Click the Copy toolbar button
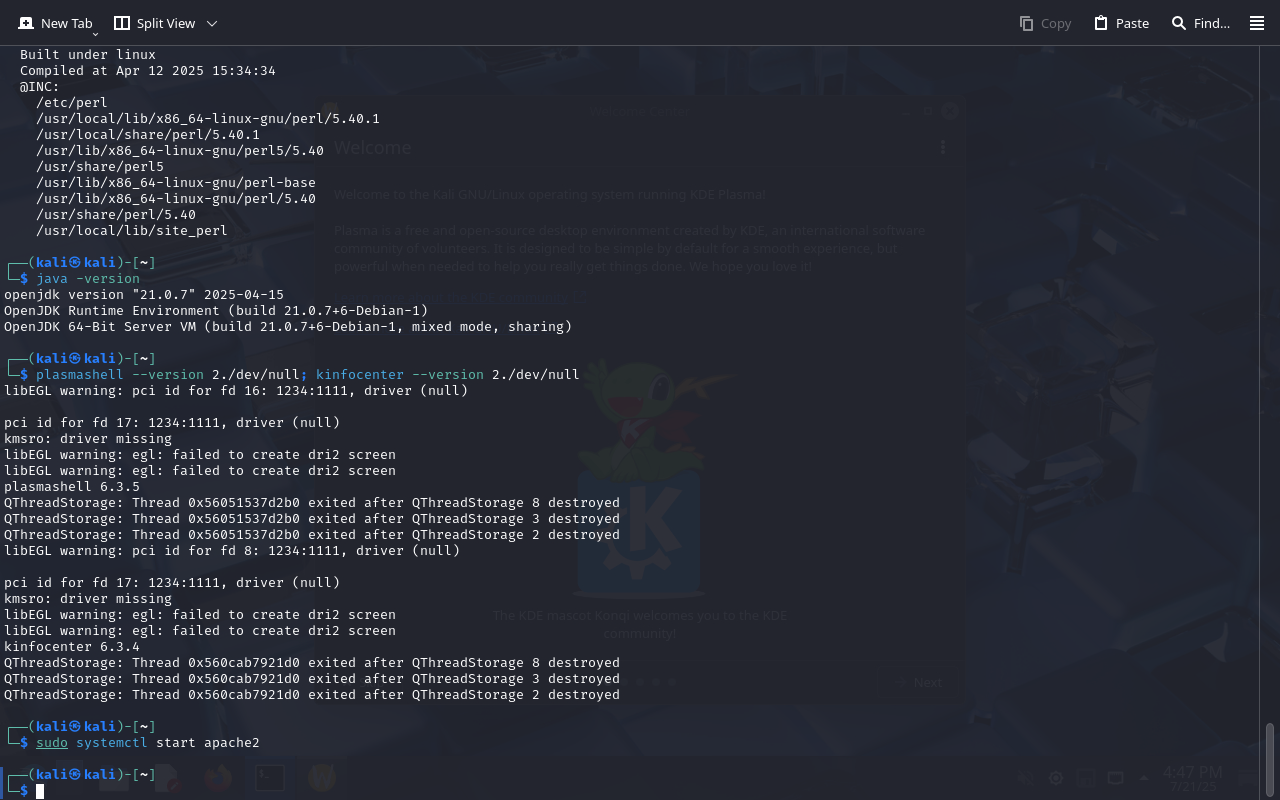This screenshot has height=800, width=1280. [1045, 23]
